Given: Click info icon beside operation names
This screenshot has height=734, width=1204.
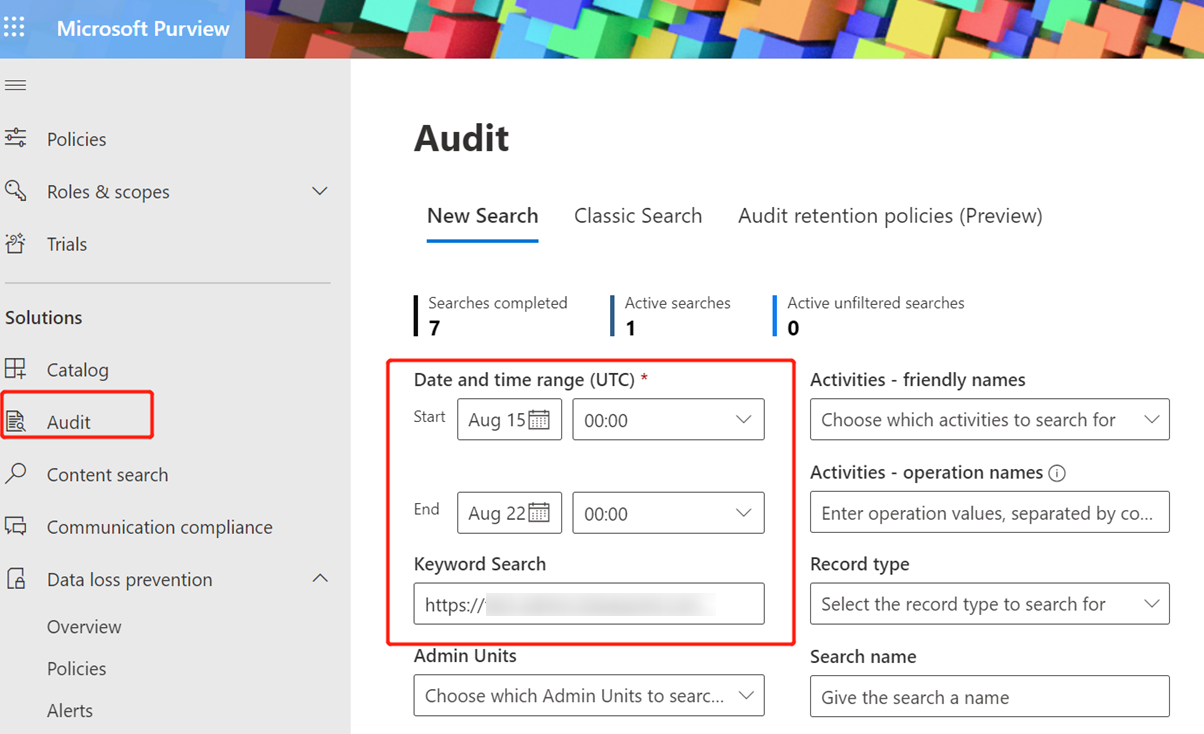Looking at the screenshot, I should click(x=1057, y=473).
